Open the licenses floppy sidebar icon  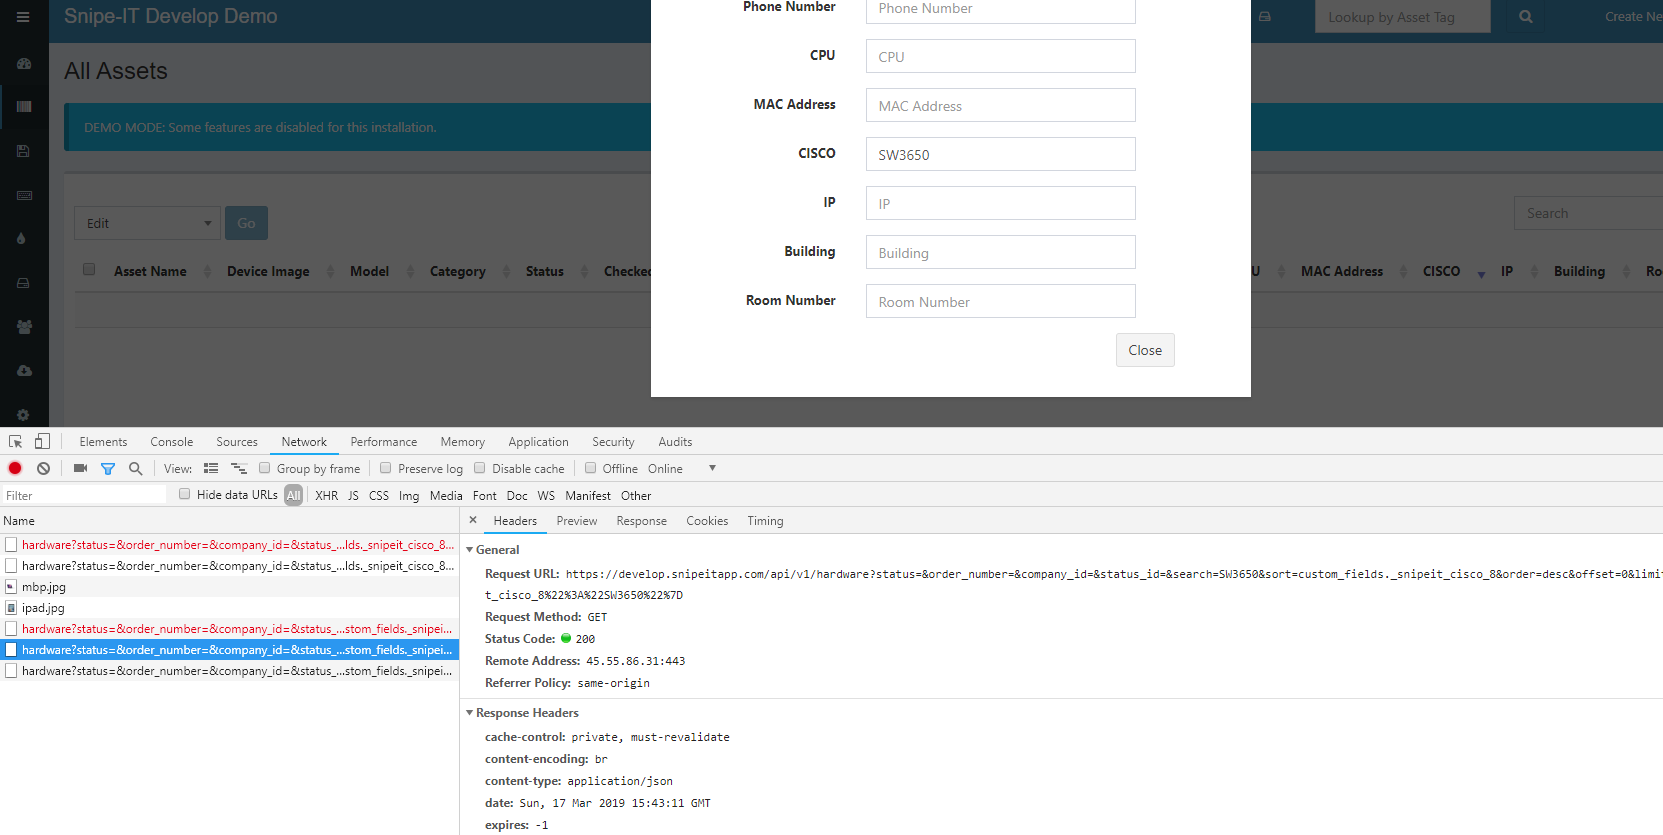(24, 151)
